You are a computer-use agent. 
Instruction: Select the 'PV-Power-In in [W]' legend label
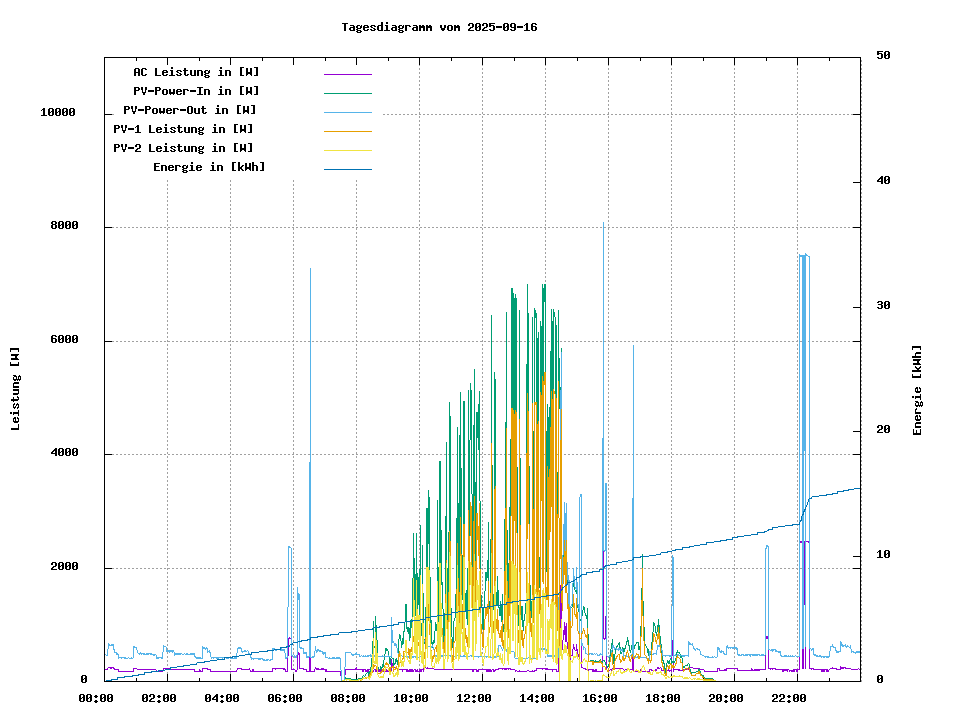[196, 91]
